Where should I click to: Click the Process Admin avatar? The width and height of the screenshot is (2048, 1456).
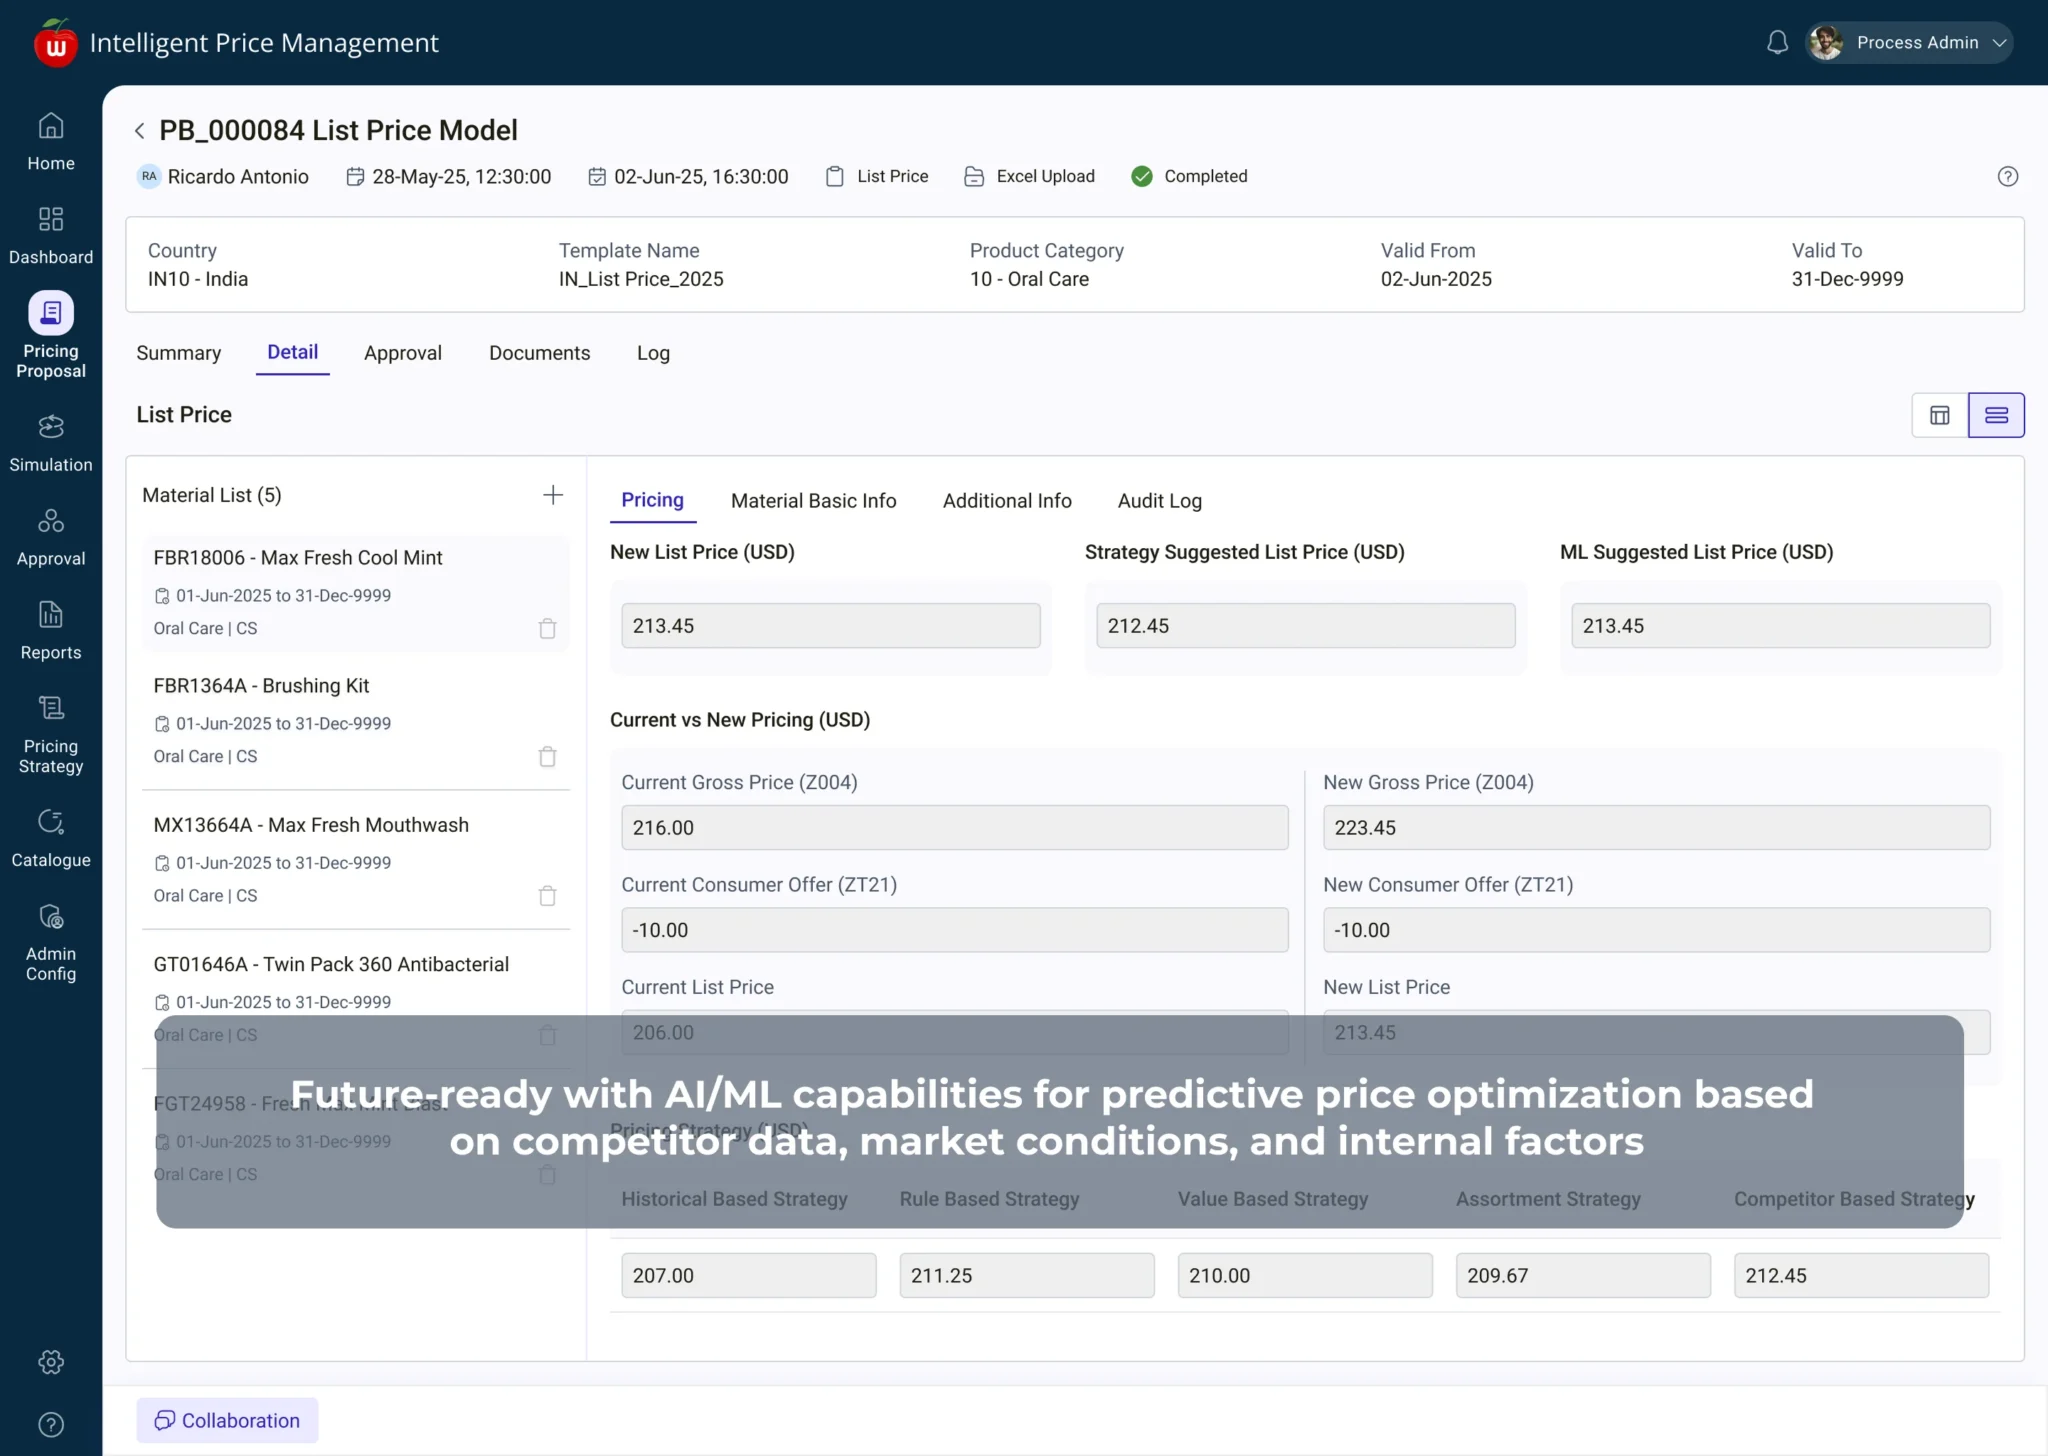1826,42
